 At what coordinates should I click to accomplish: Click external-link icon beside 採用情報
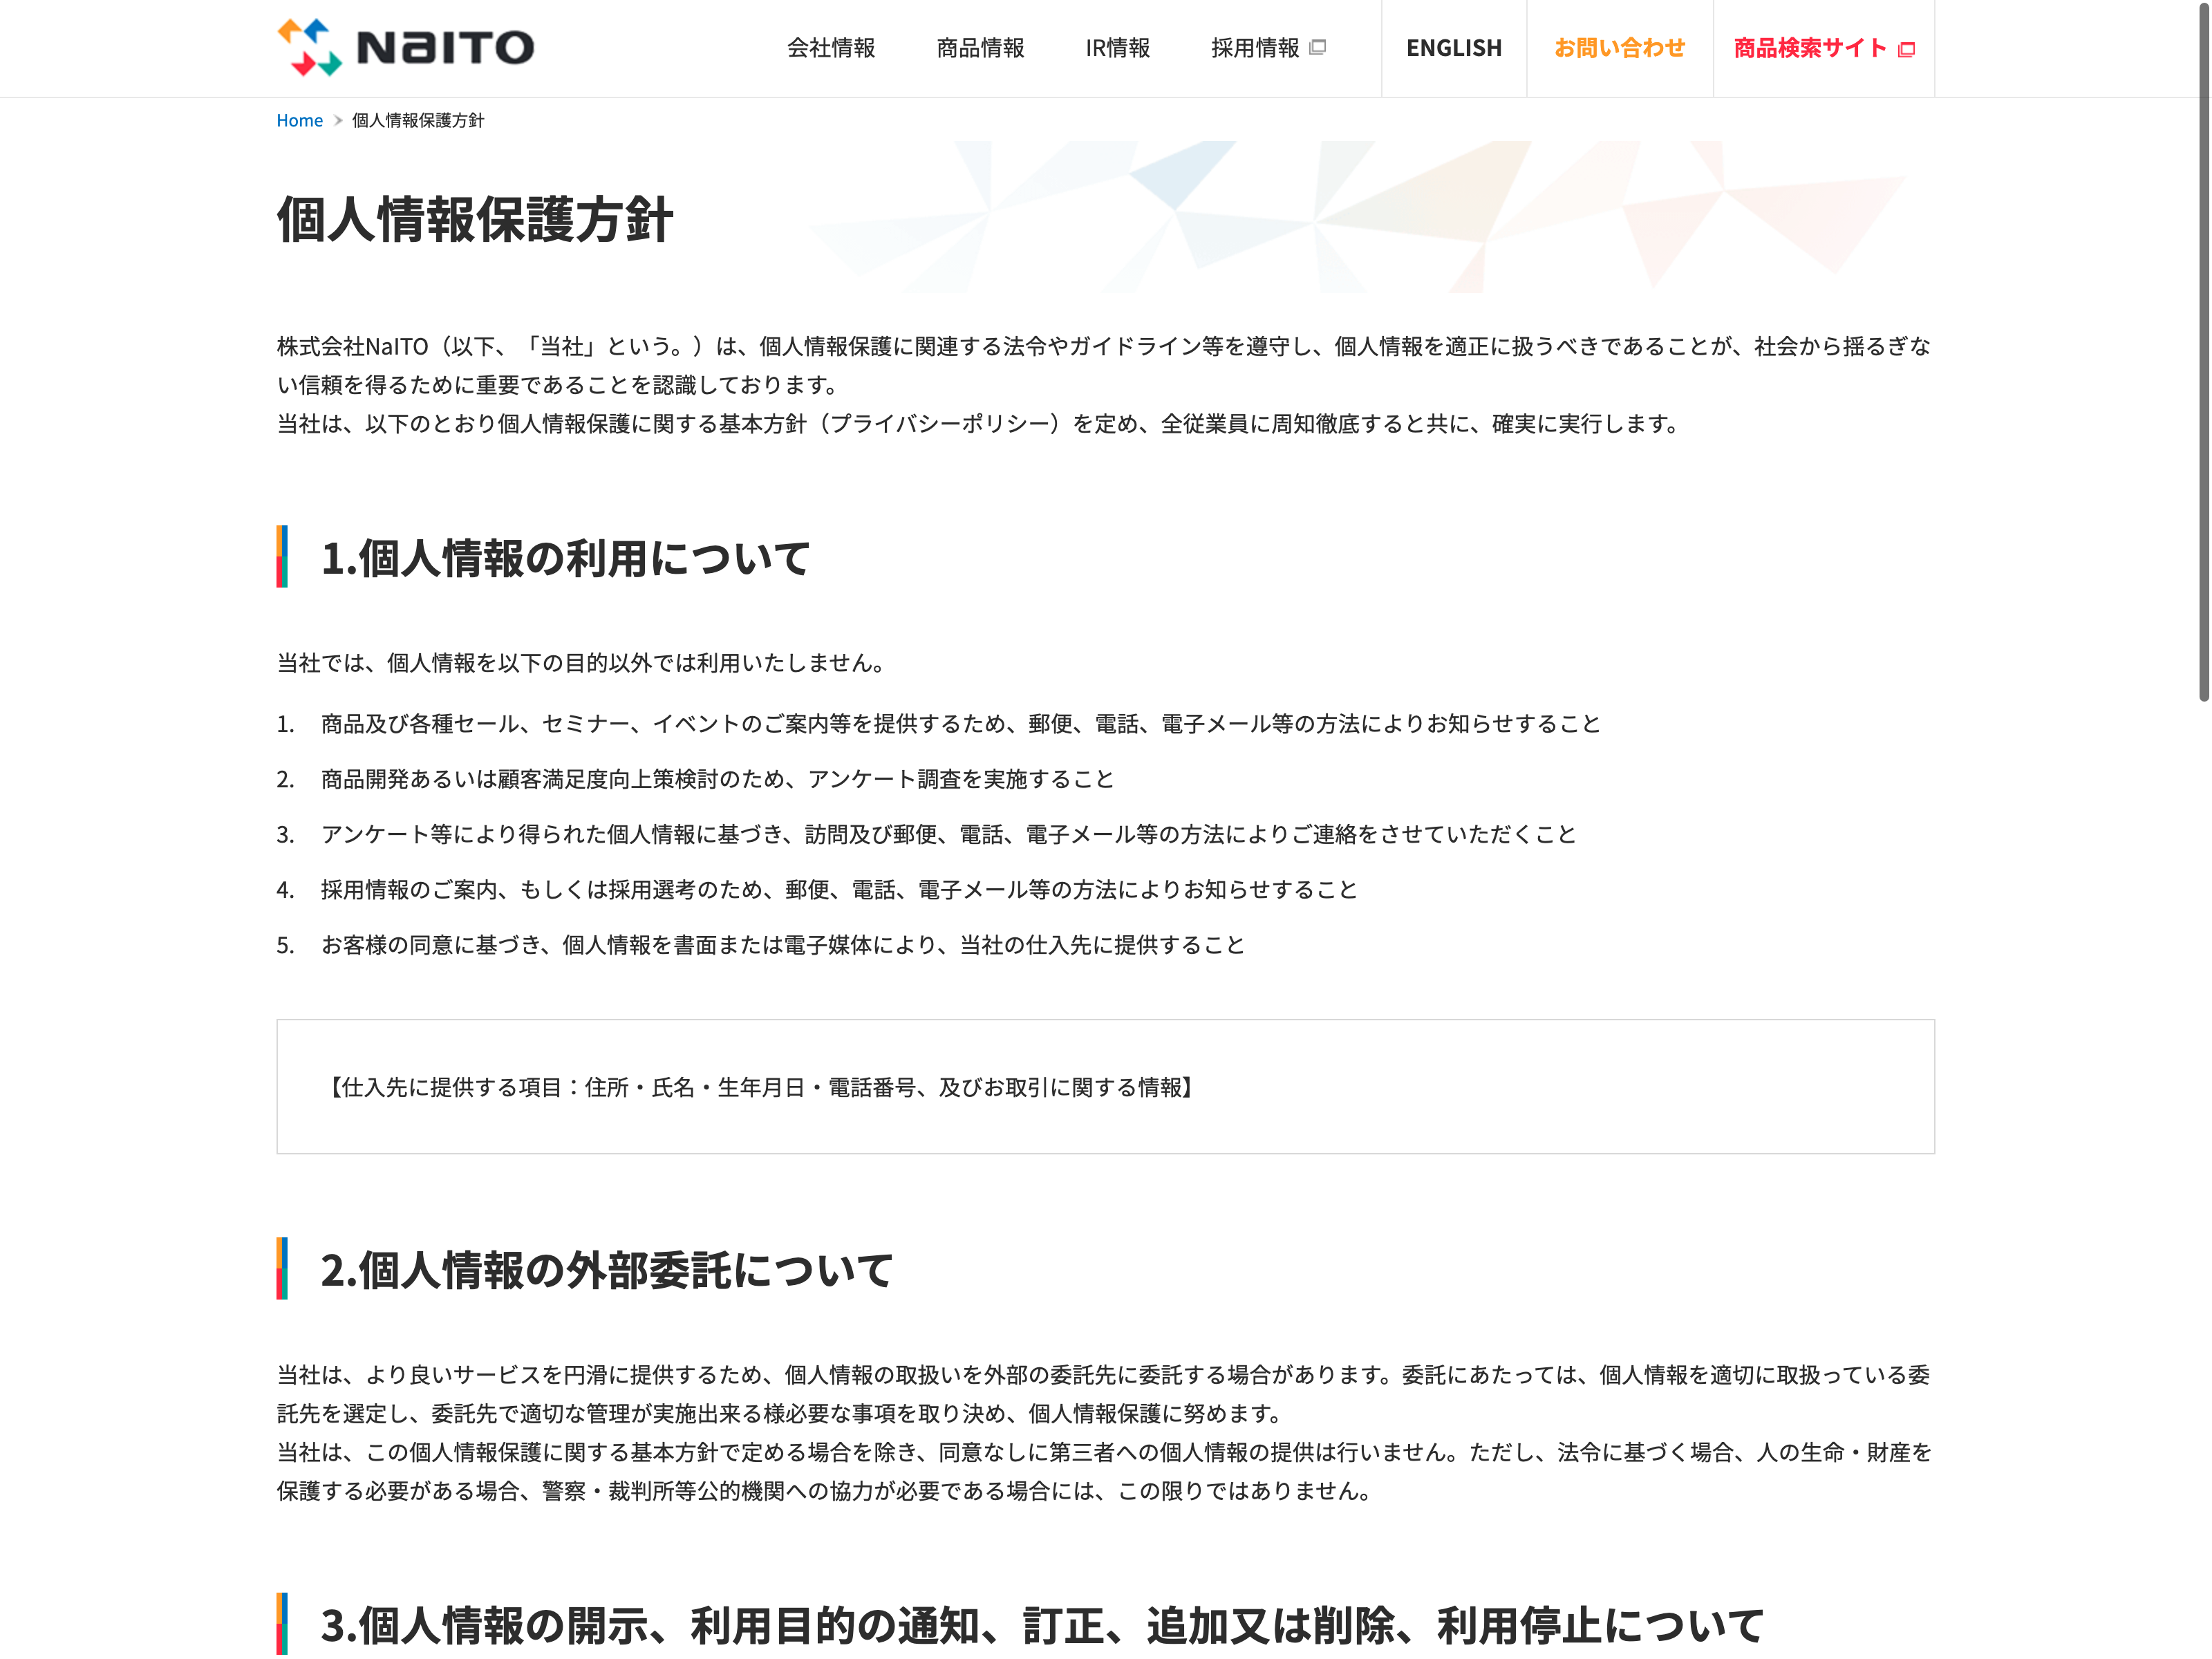click(1318, 47)
